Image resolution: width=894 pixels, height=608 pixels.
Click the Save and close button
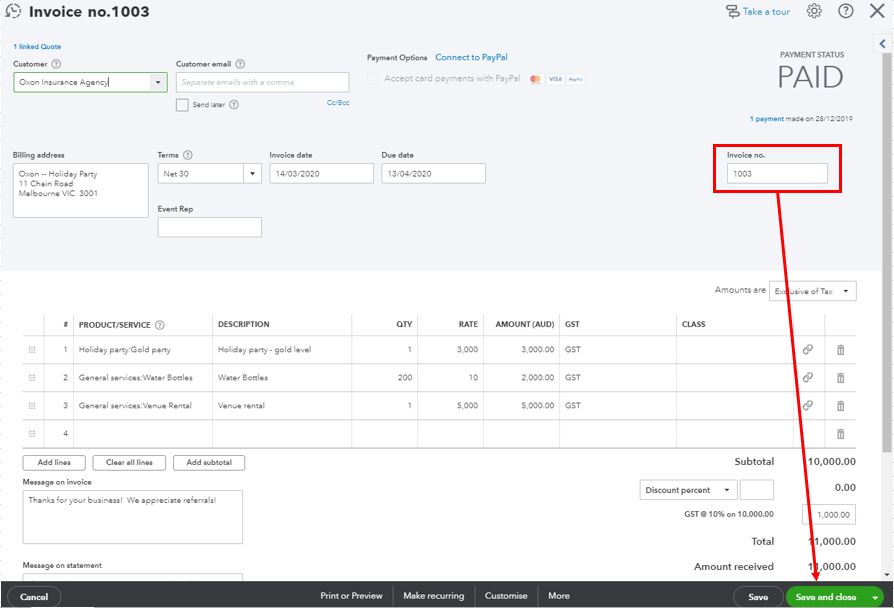coord(825,597)
